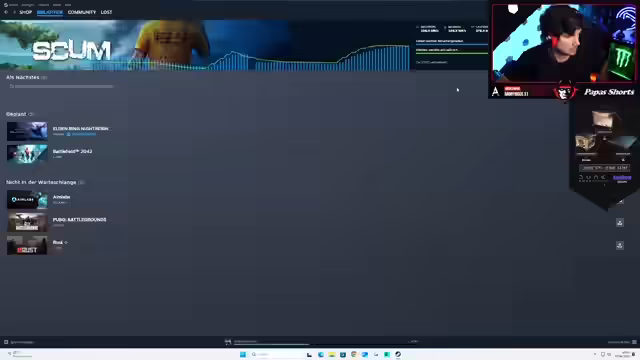
Task: Click the download icon next to PUBG: BATTLEGROUNDS
Action: (x=620, y=222)
